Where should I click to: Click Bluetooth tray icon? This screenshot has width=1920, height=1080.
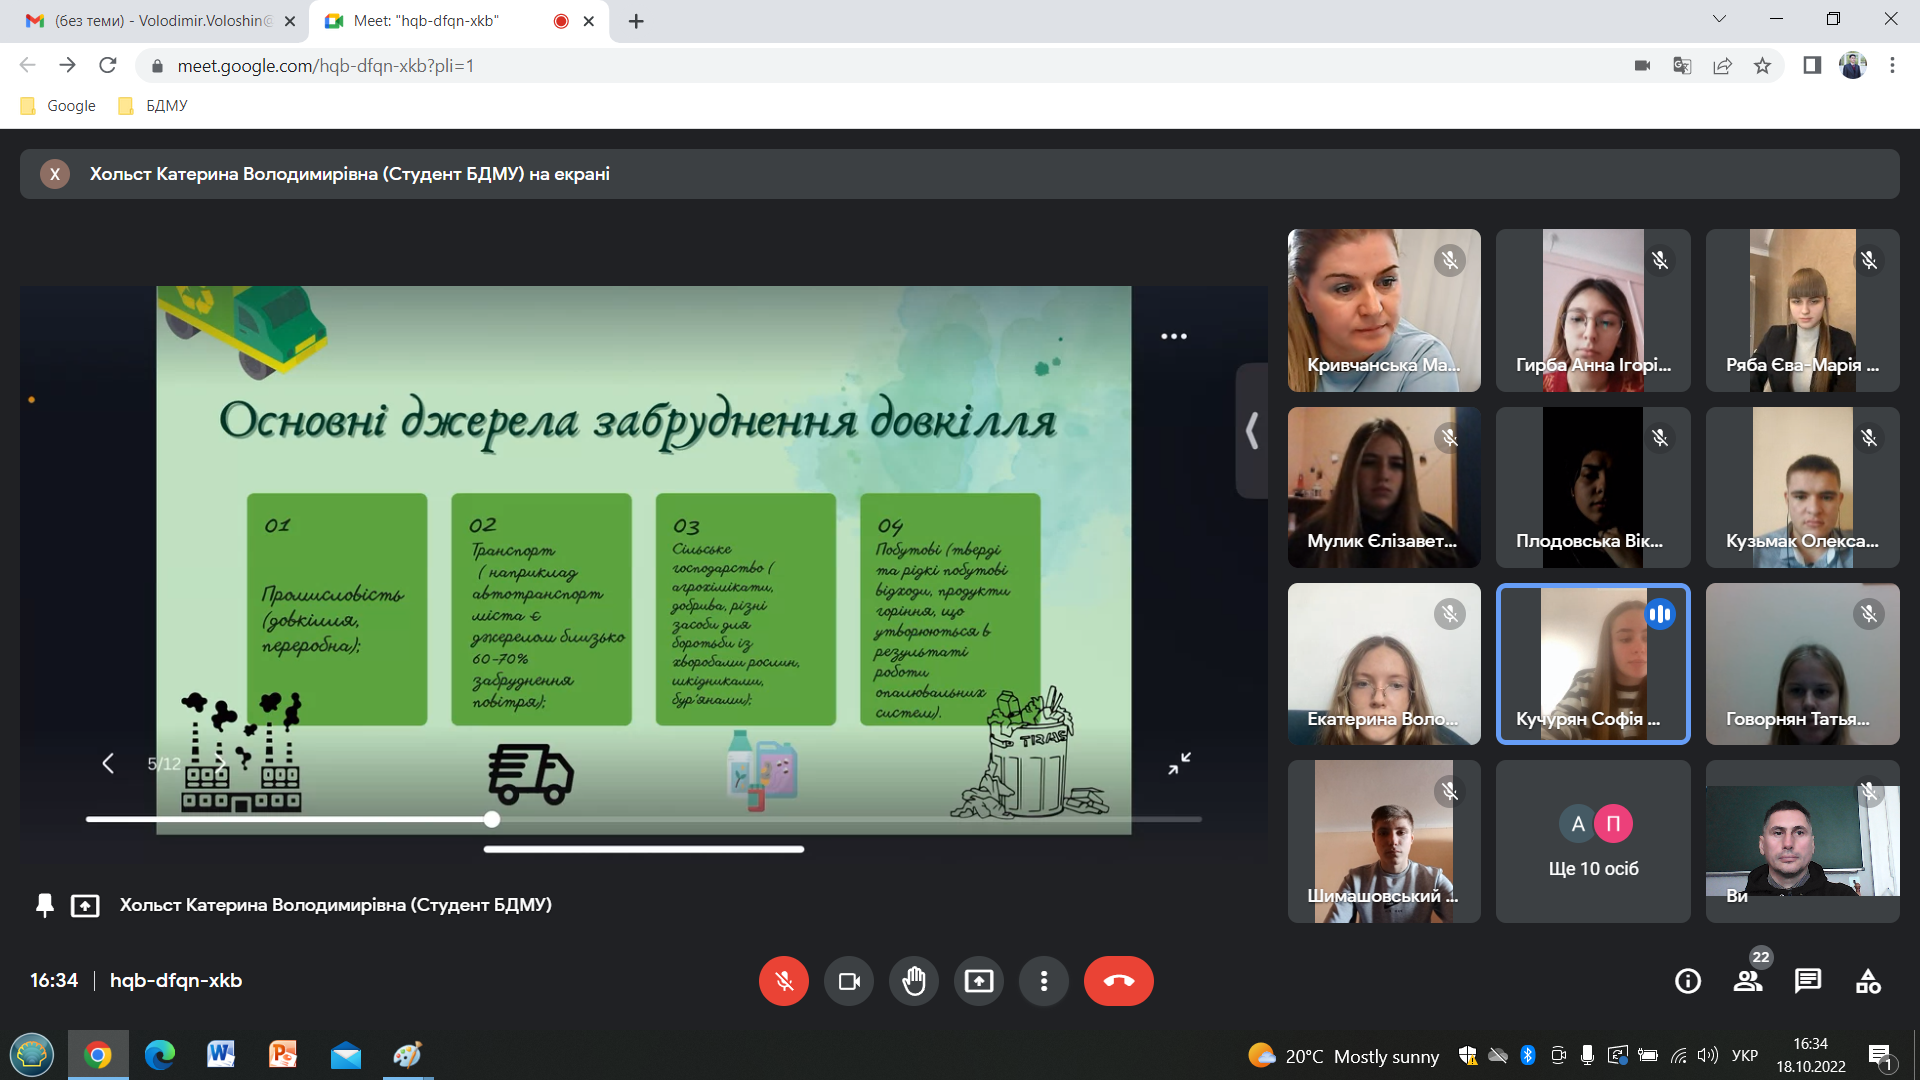coord(1528,1056)
